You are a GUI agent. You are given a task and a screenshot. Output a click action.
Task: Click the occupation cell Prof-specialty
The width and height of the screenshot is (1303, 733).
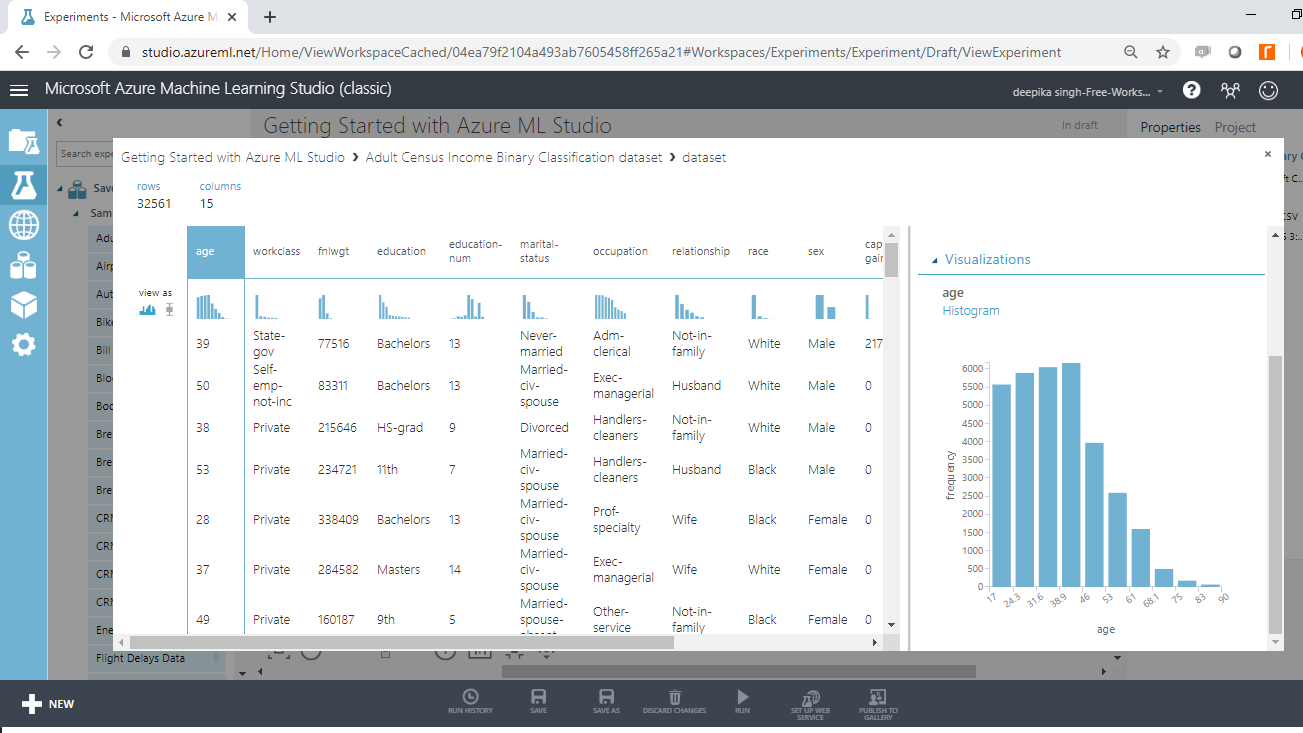(616, 520)
